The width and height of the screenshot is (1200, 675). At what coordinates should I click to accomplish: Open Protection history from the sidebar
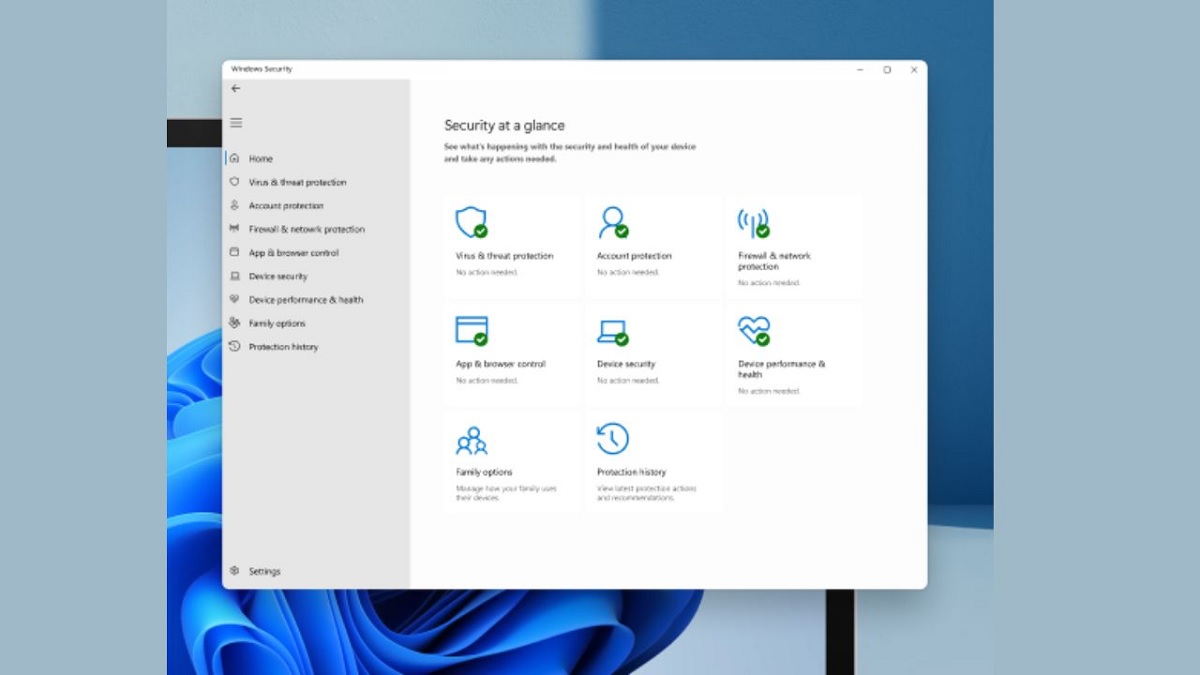283,347
